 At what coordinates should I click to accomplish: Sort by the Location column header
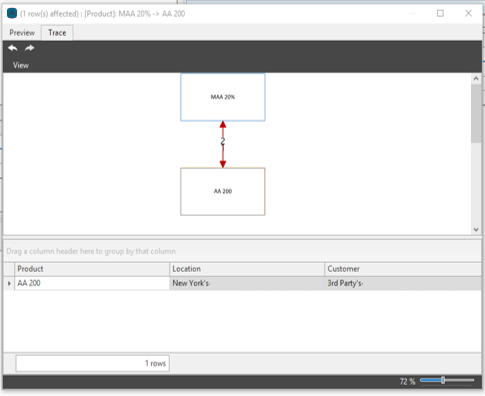coord(247,269)
